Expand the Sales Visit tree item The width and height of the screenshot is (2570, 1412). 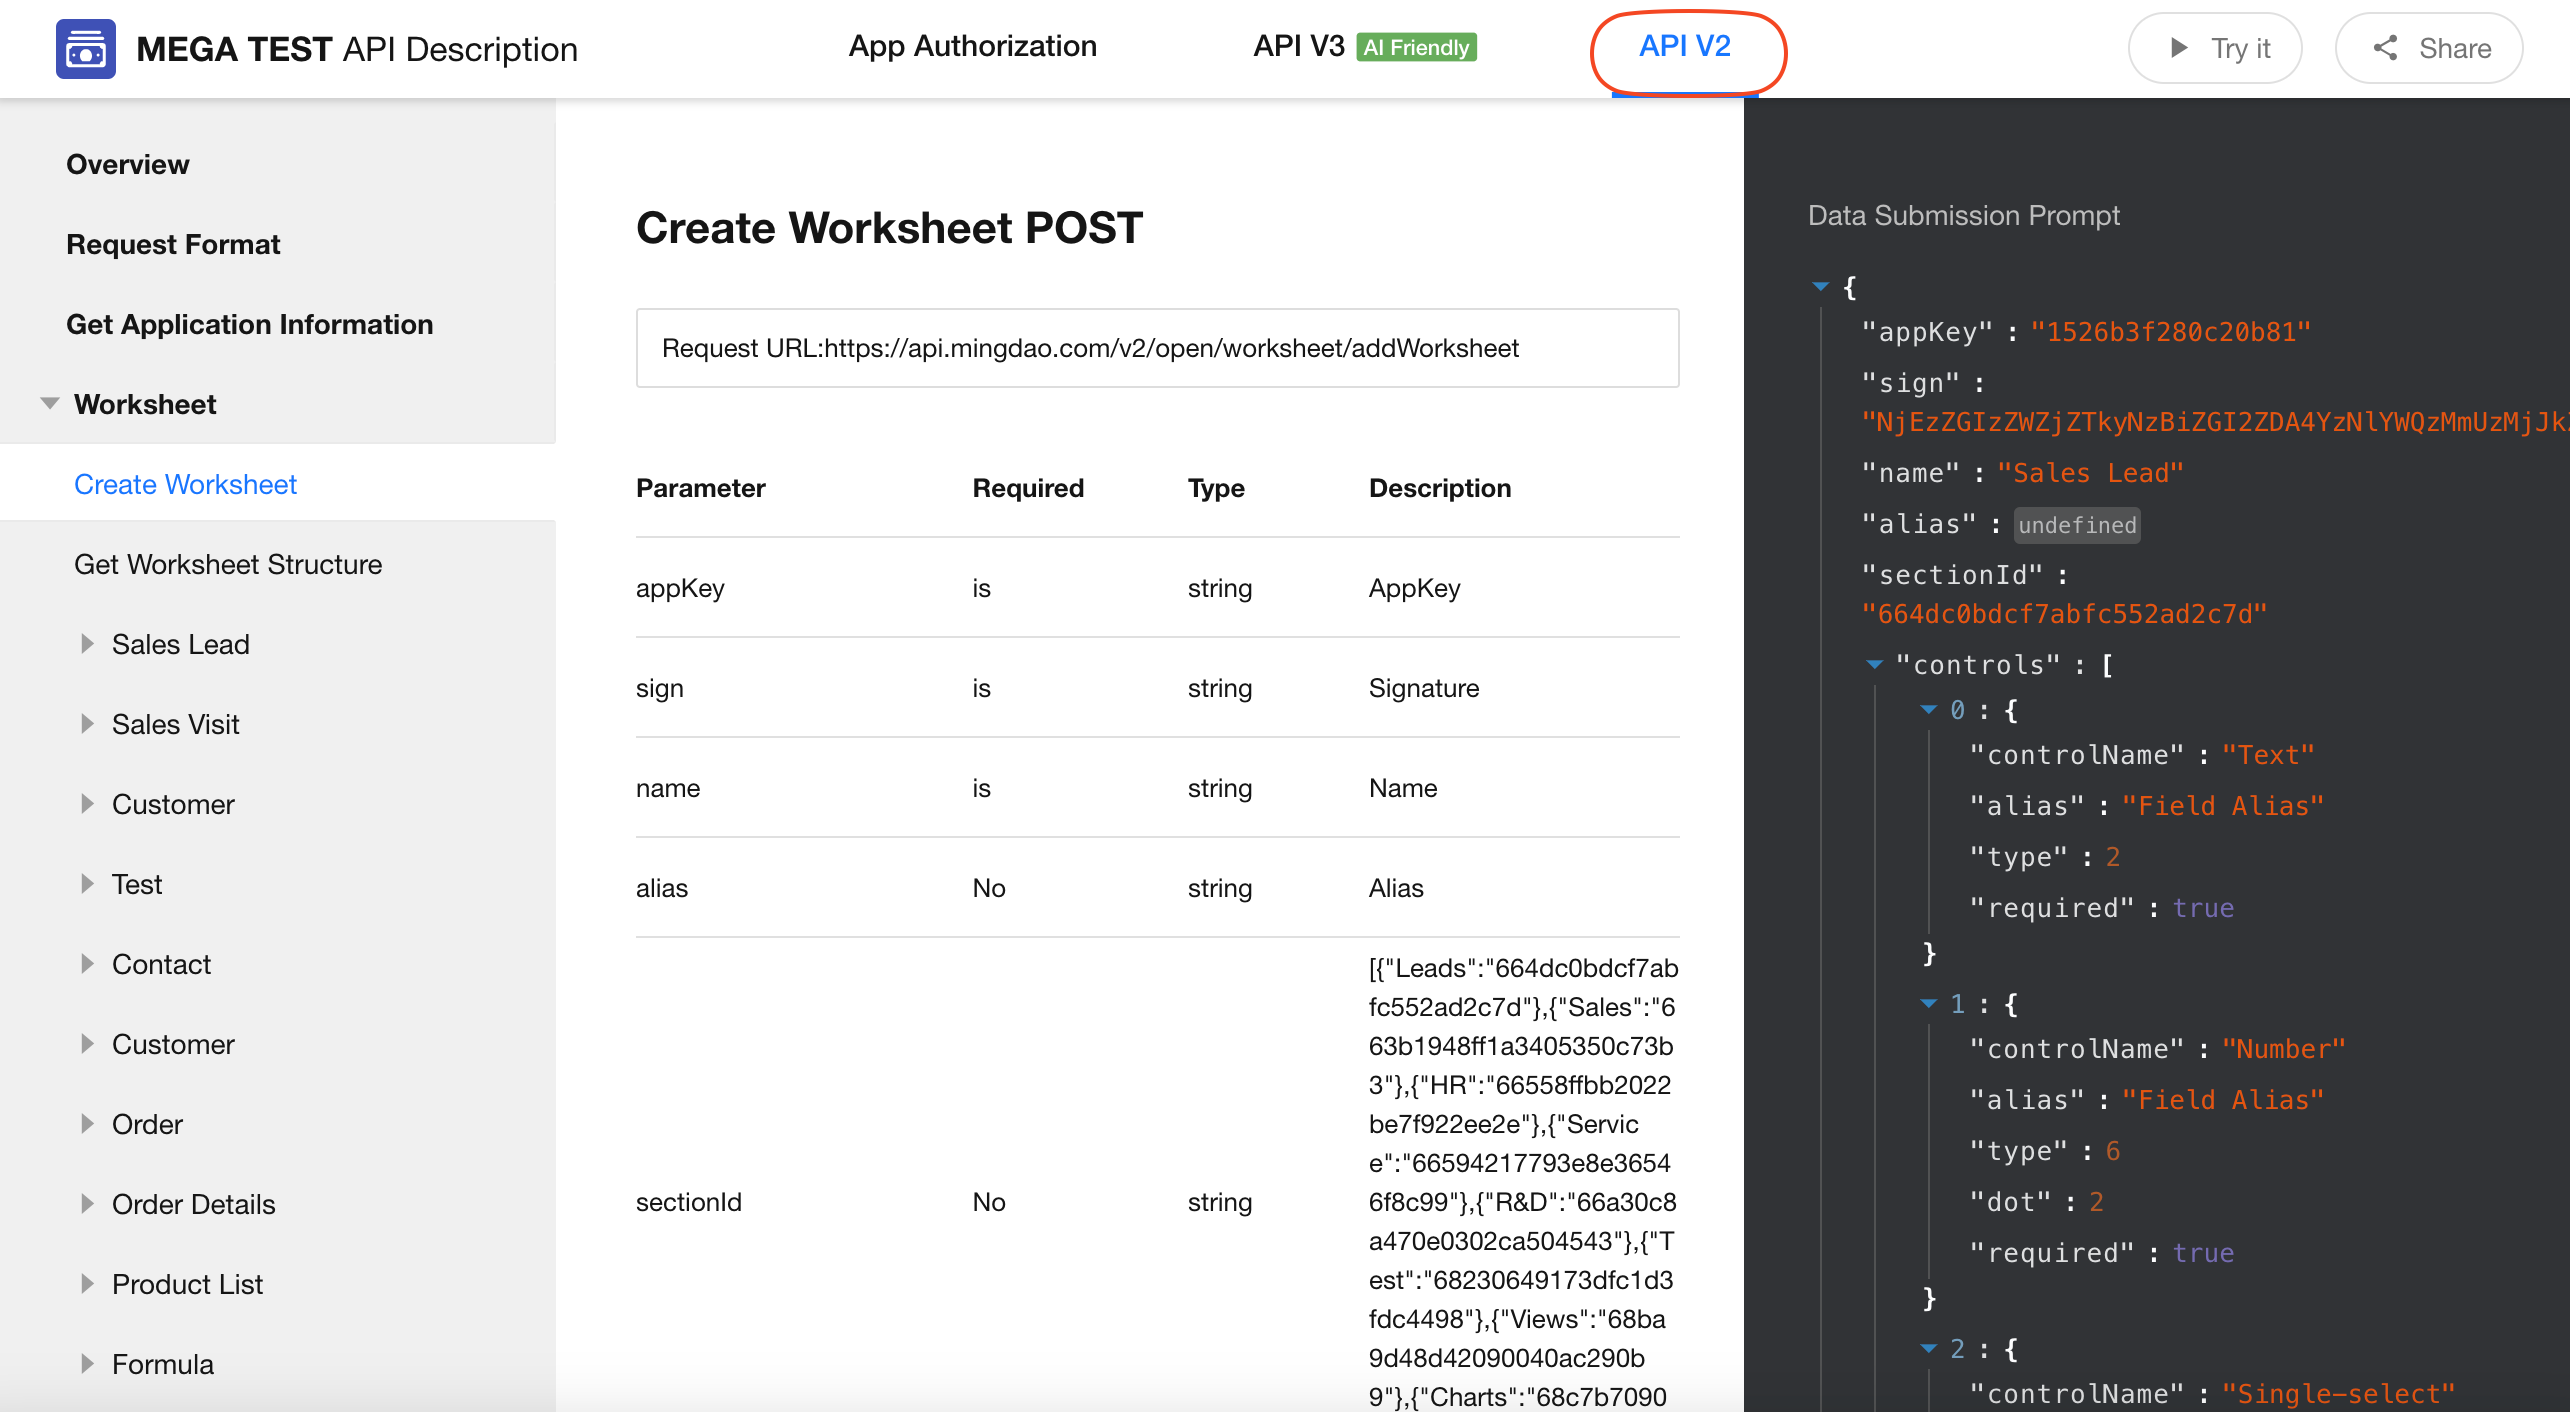(x=87, y=724)
